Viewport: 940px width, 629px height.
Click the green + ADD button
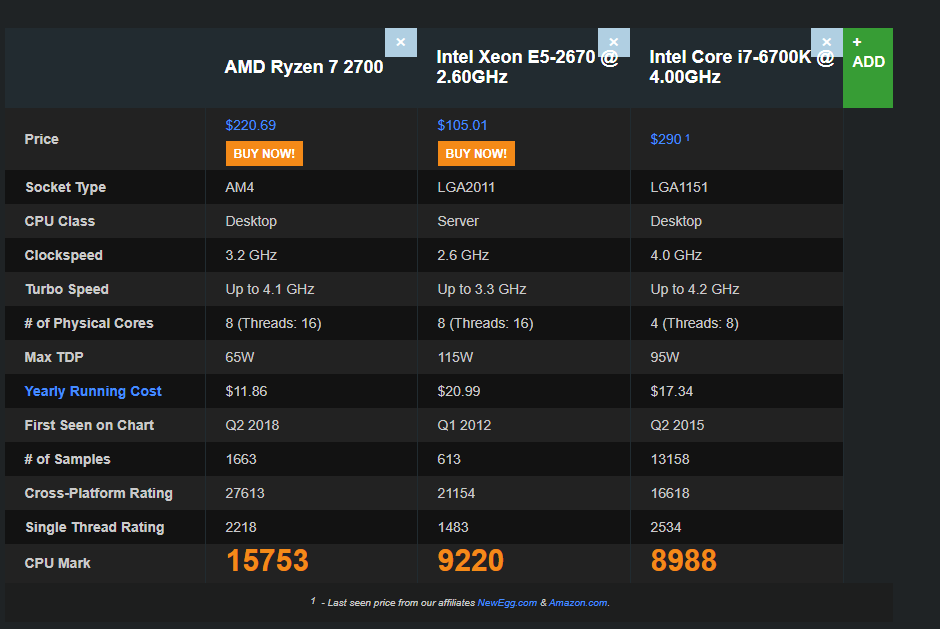point(867,68)
